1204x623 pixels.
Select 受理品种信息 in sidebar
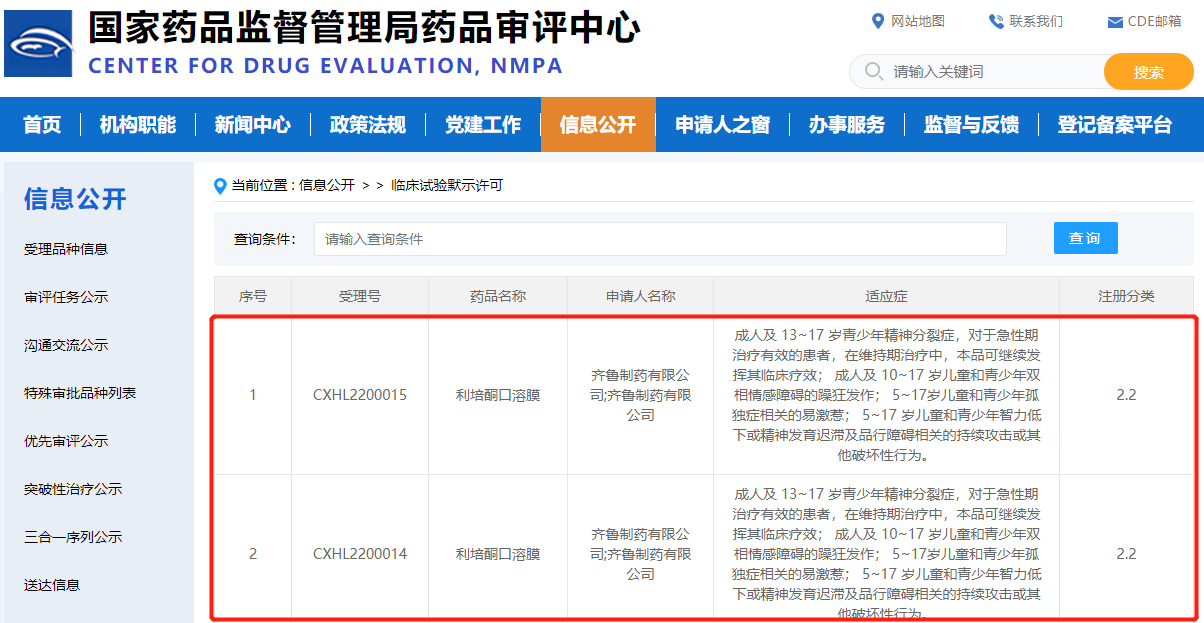click(x=66, y=249)
